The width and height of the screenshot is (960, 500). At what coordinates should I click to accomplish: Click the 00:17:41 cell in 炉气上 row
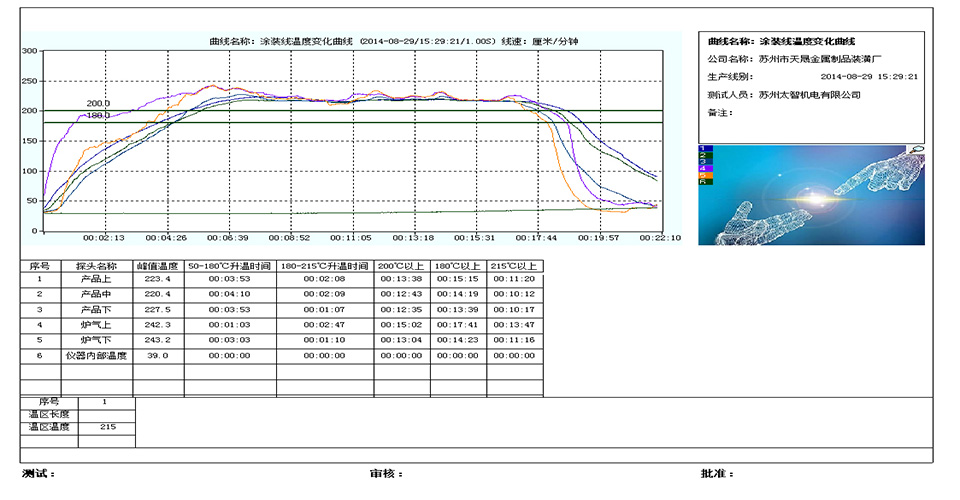coord(457,325)
